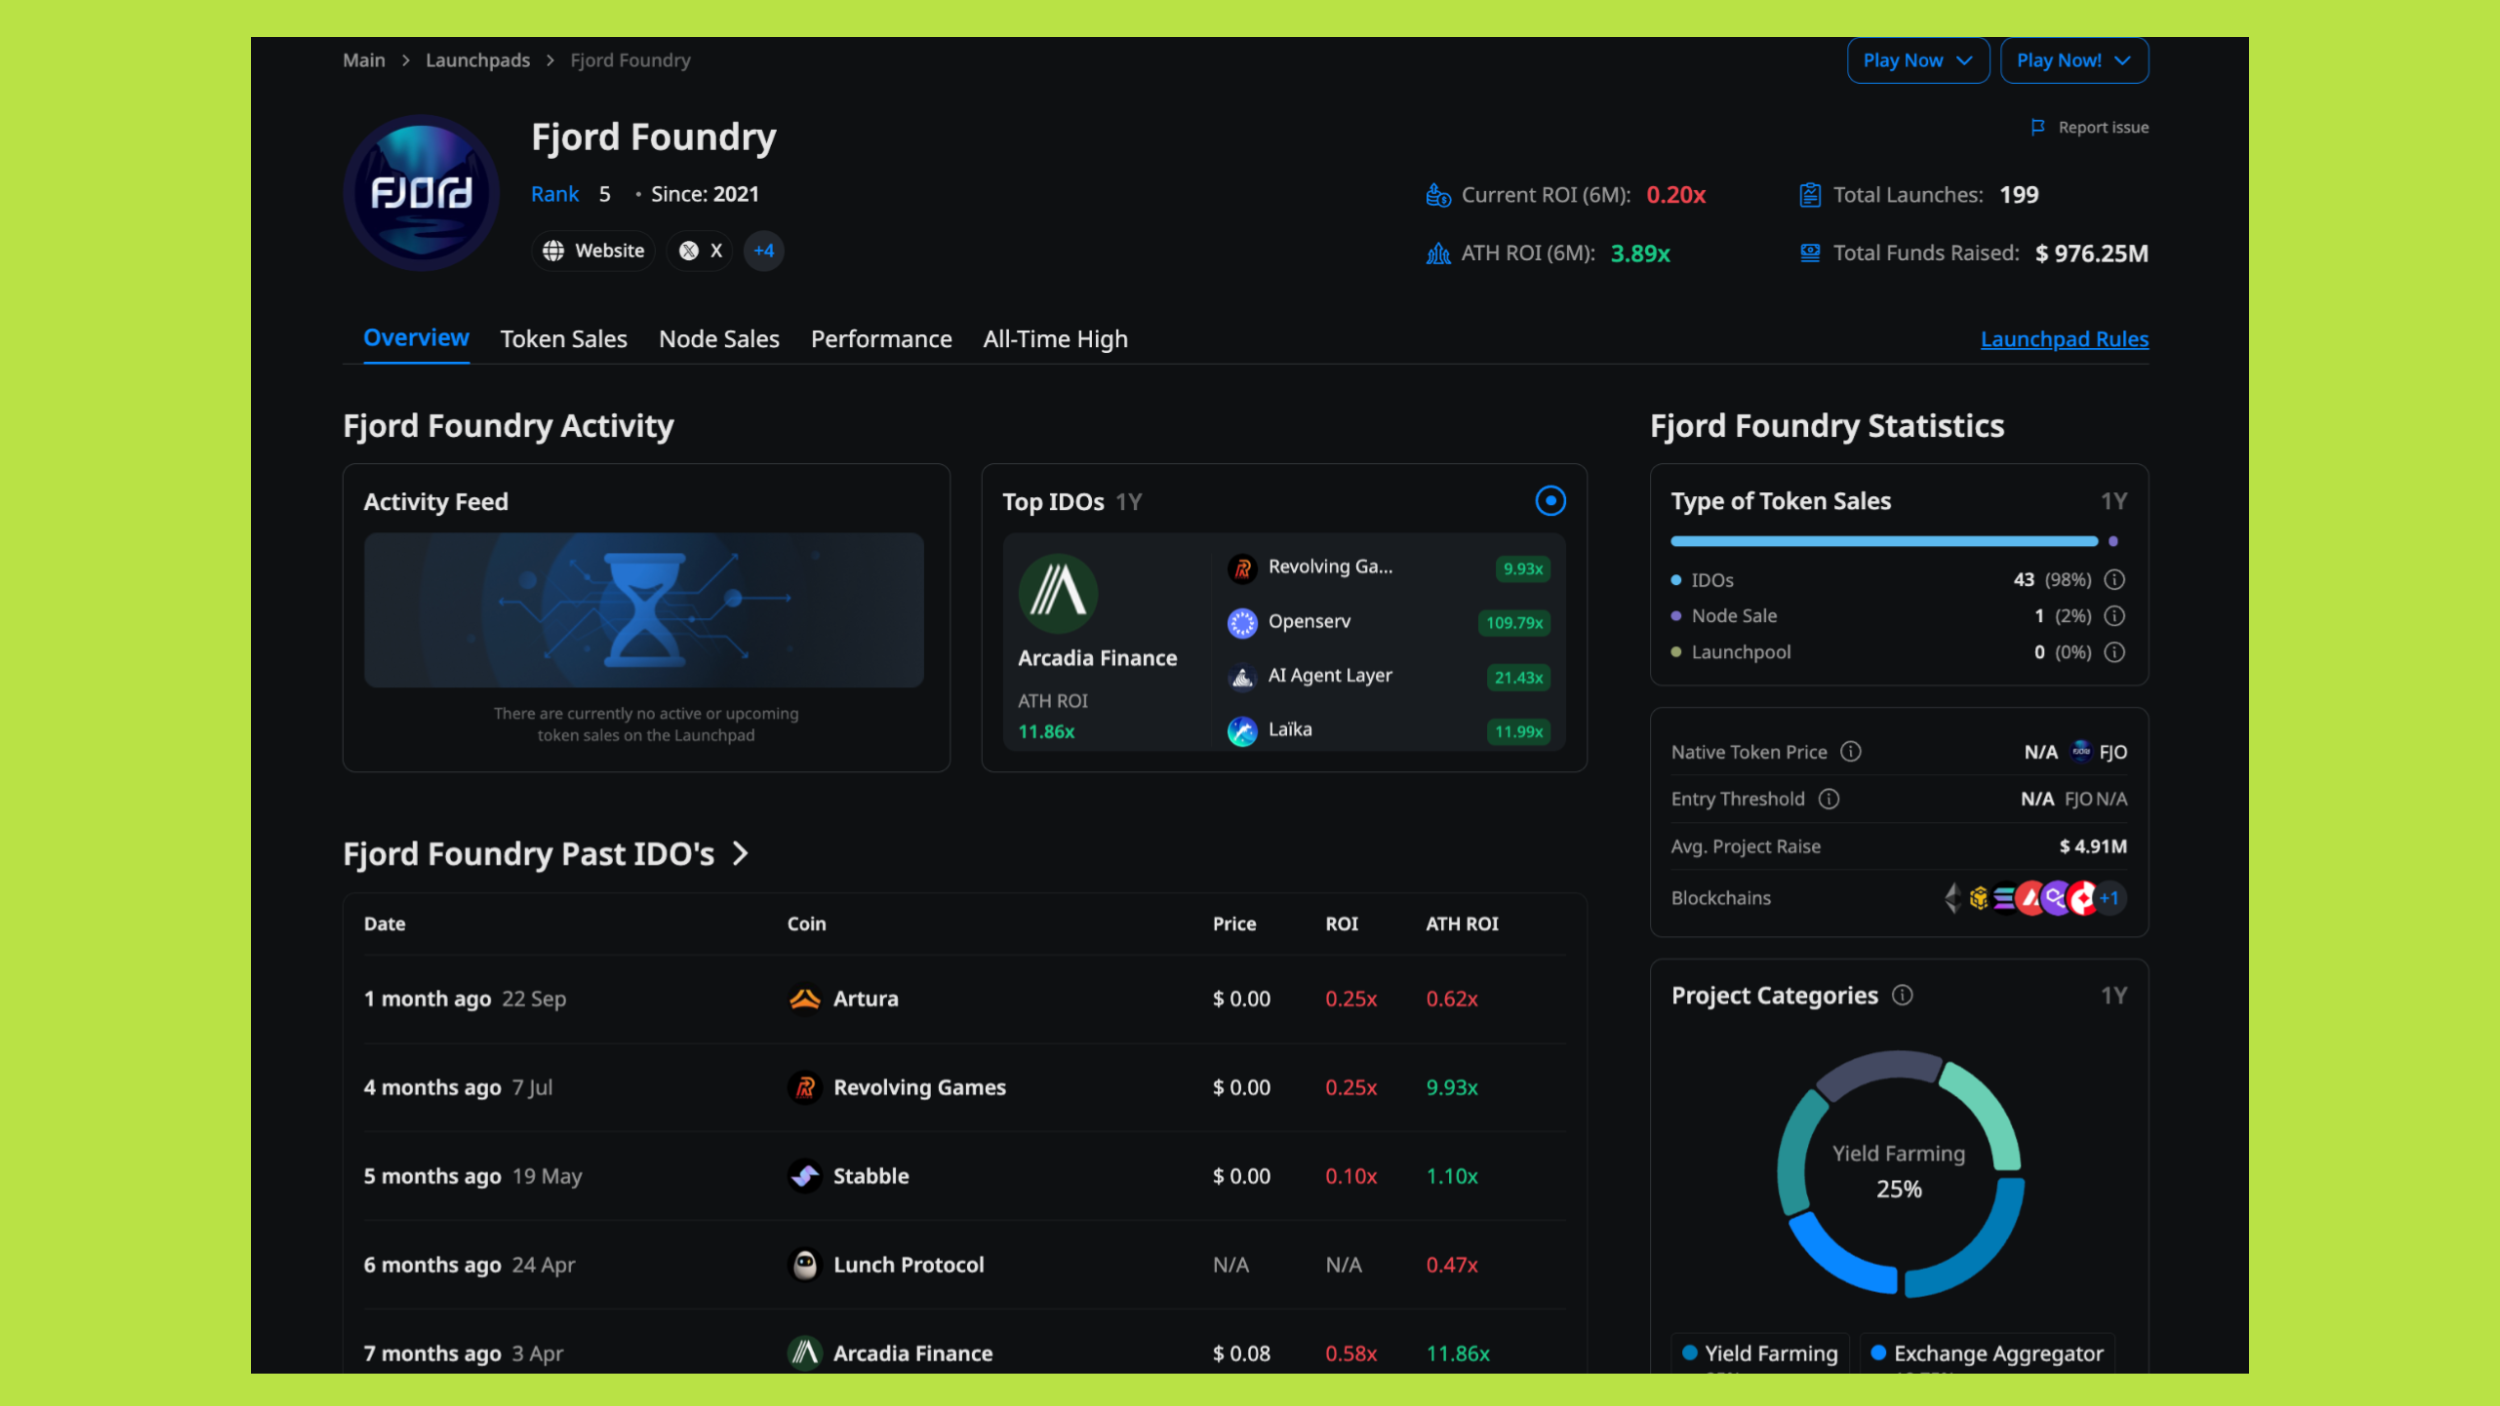Open the Launchpad Rules link

coord(2063,340)
